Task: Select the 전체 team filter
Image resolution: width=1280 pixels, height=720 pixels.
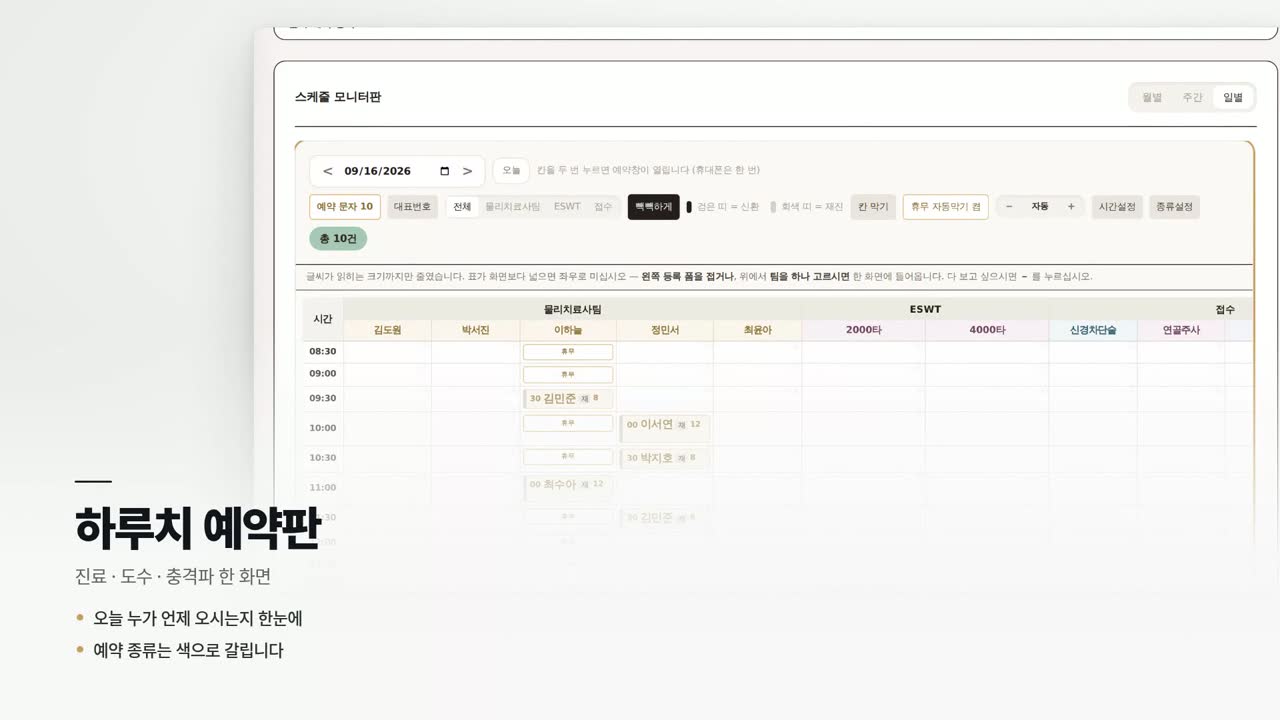Action: 462,207
